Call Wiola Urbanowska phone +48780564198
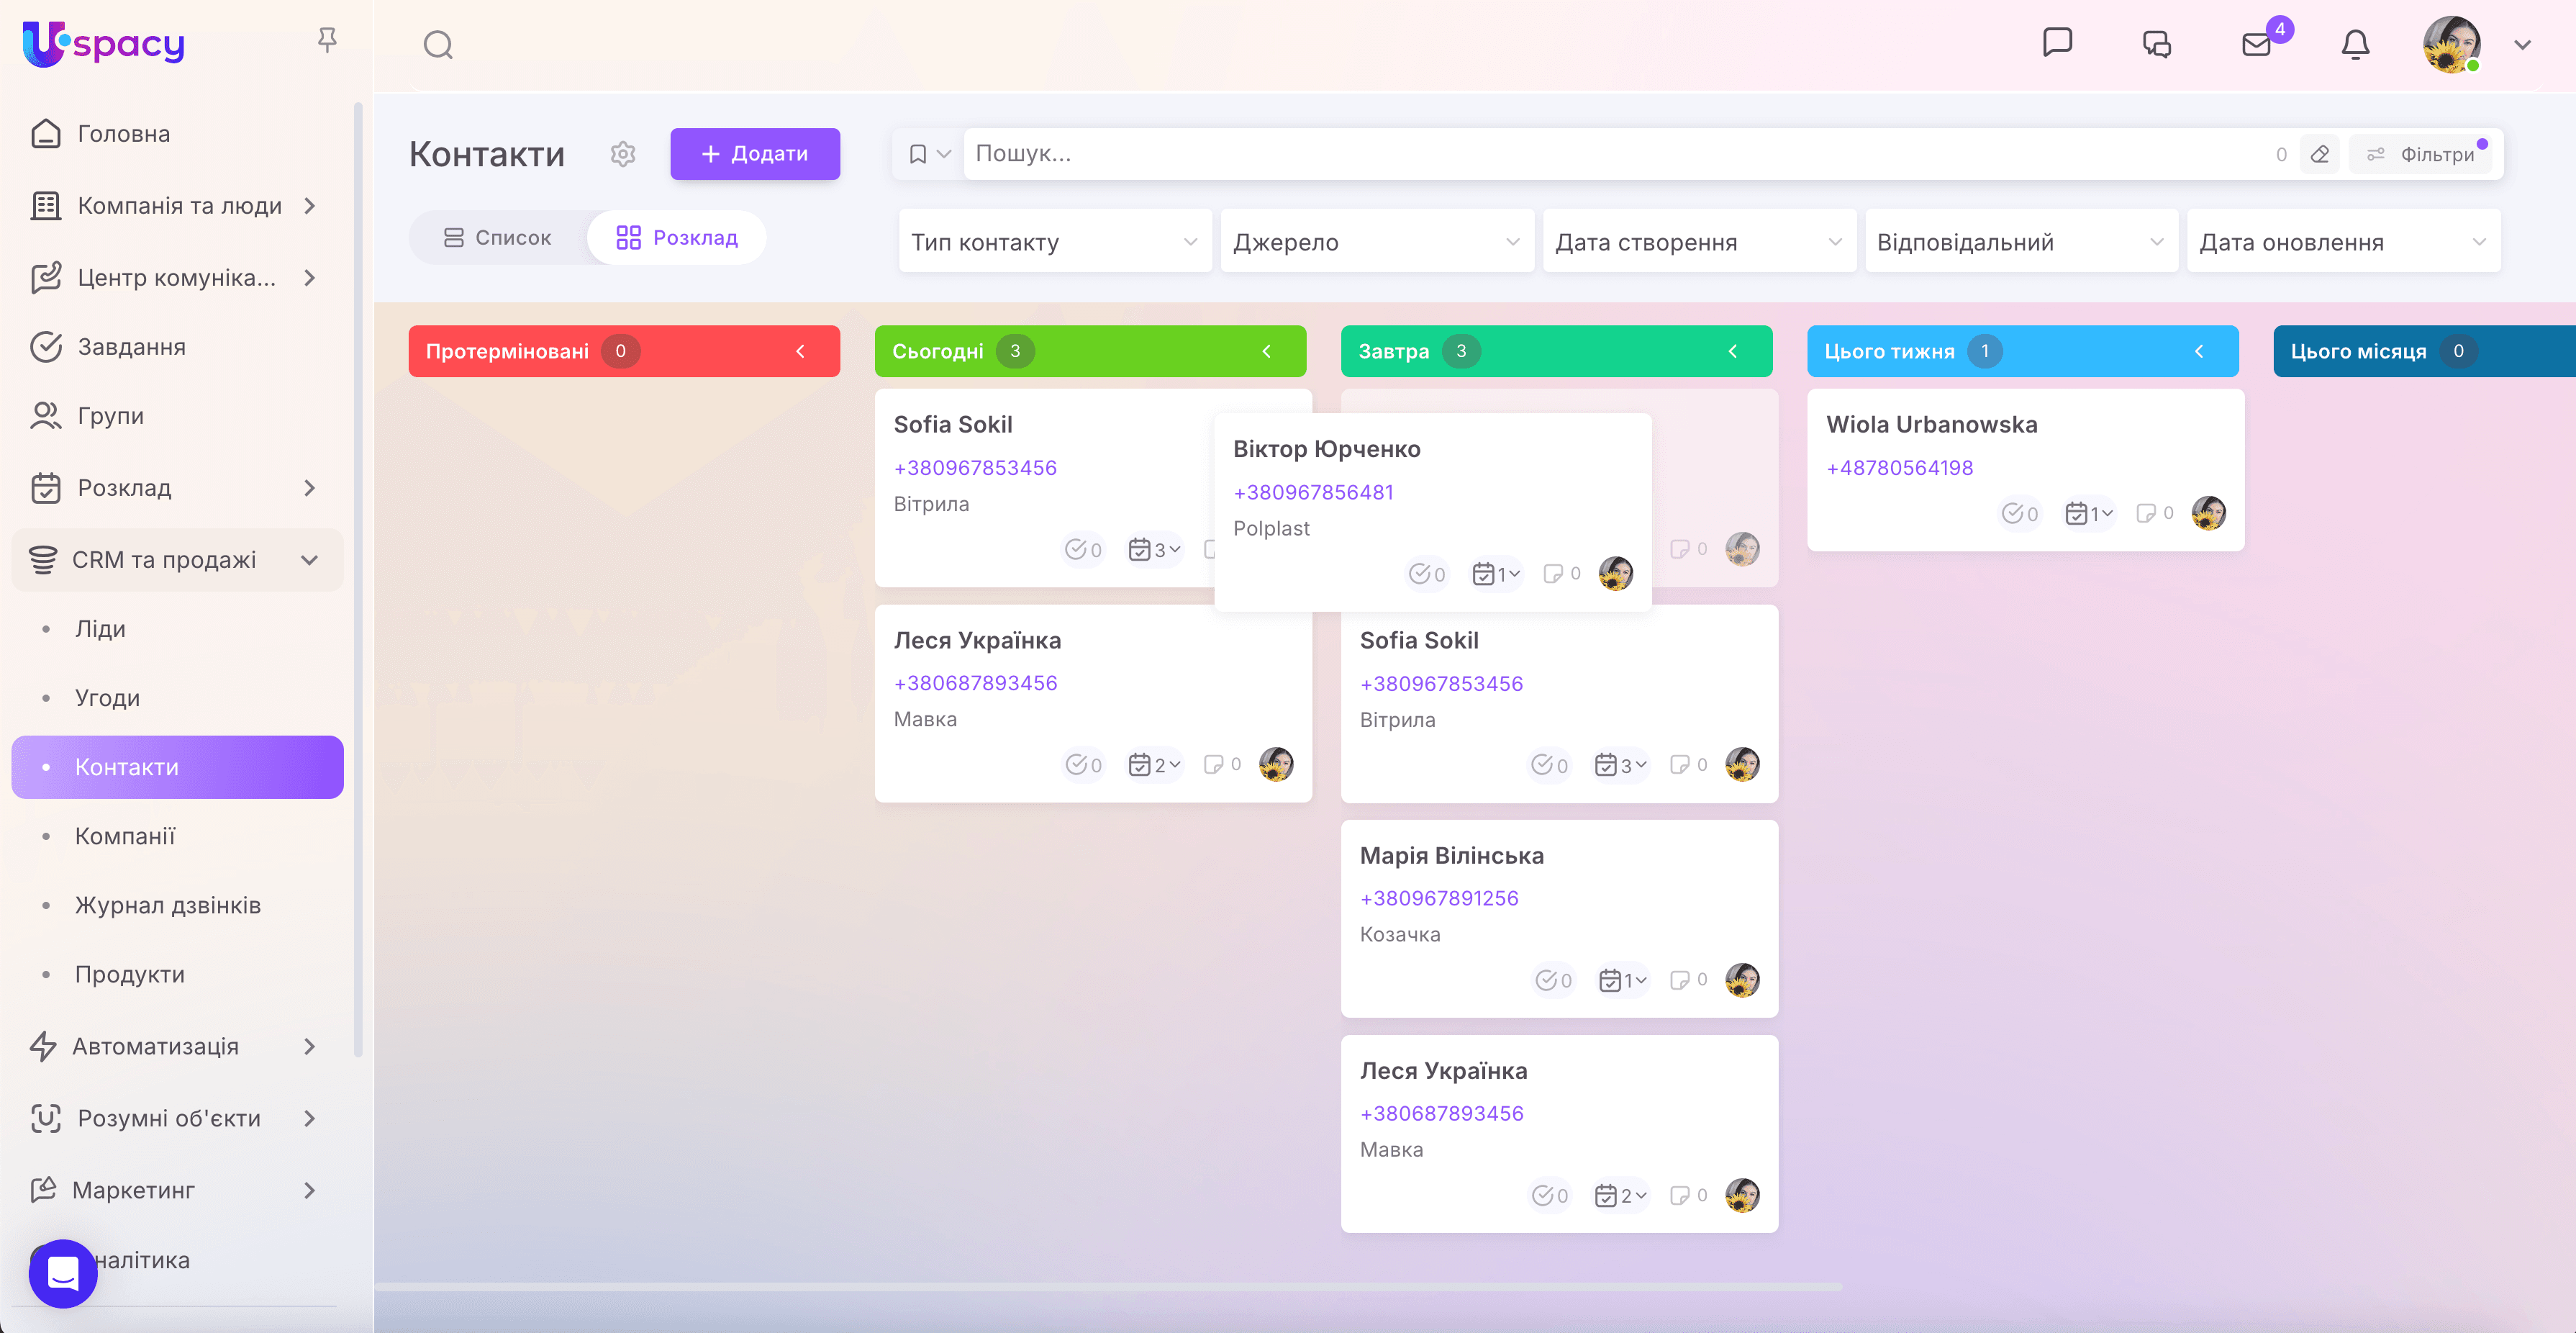The height and width of the screenshot is (1333, 2576). (1899, 468)
